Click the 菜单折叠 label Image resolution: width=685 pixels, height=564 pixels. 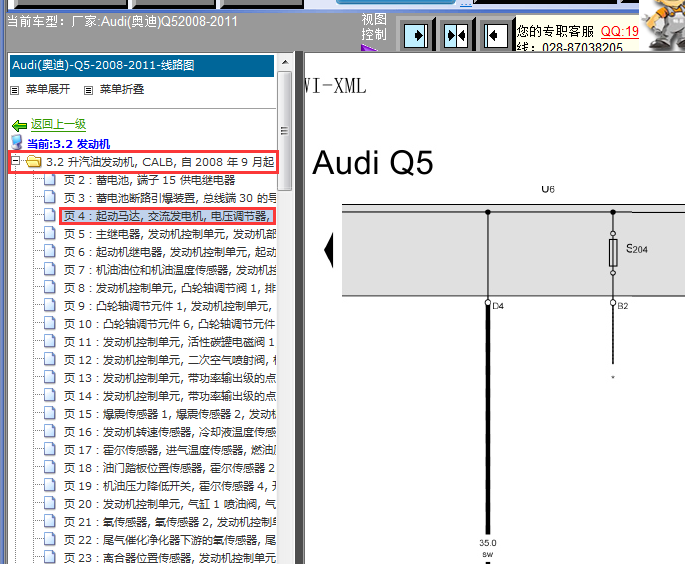[x=122, y=89]
